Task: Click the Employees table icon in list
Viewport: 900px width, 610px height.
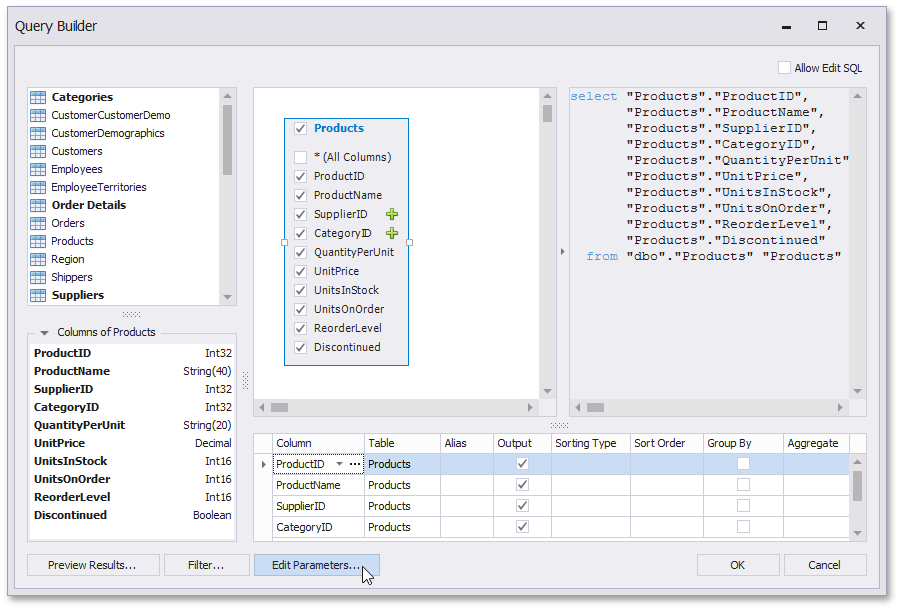Action: 38,169
